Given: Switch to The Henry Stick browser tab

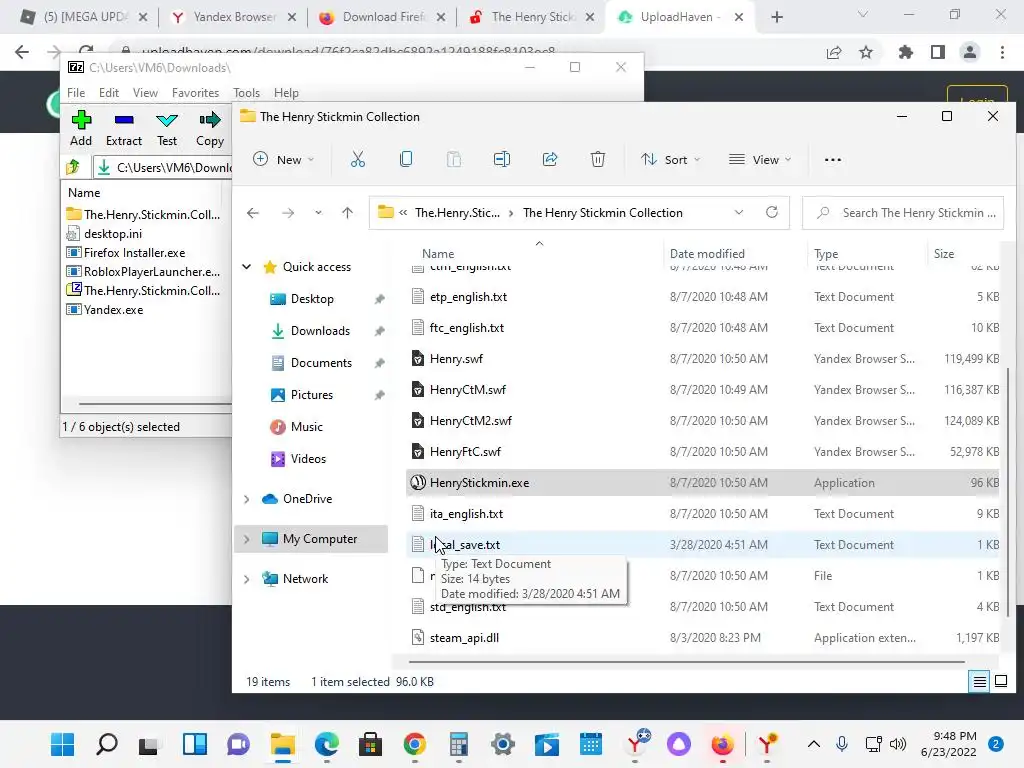Looking at the screenshot, I should pyautogui.click(x=532, y=17).
